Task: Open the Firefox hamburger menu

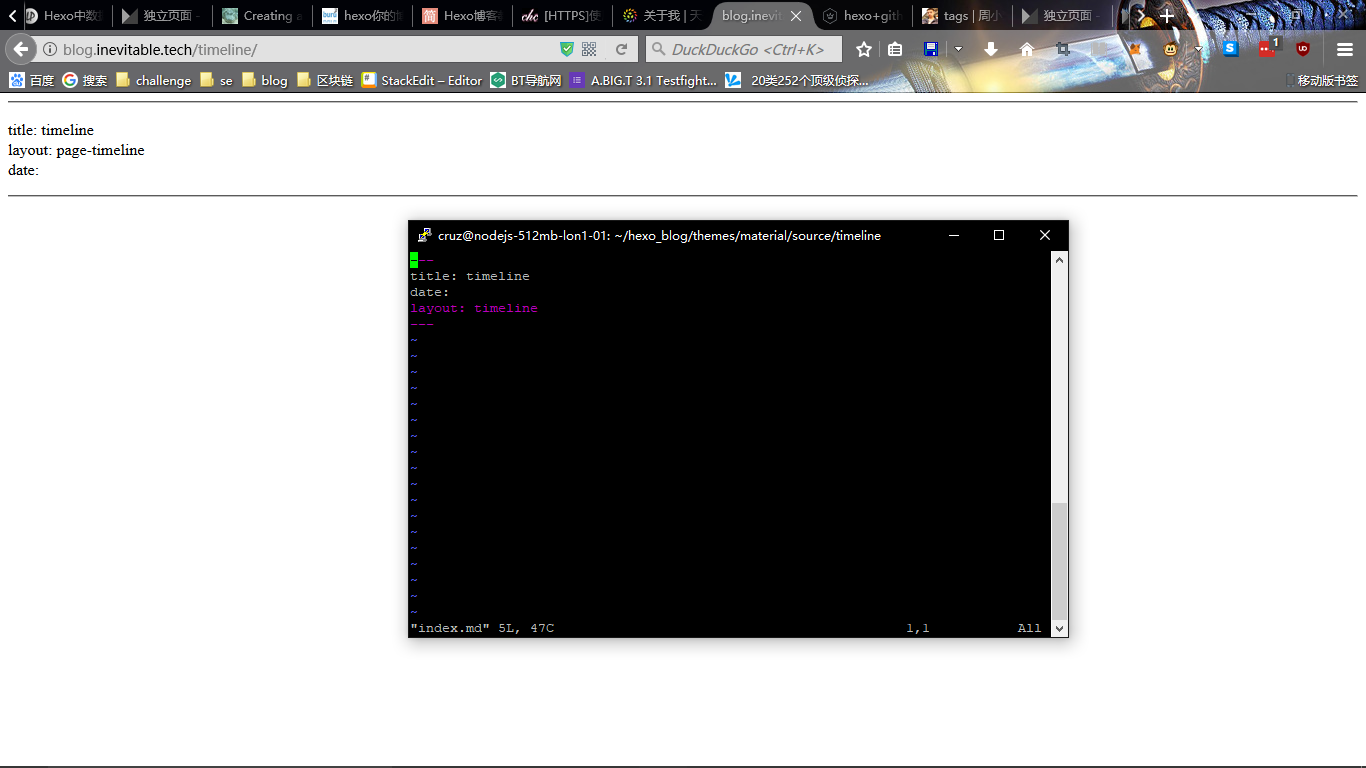Action: (1345, 48)
